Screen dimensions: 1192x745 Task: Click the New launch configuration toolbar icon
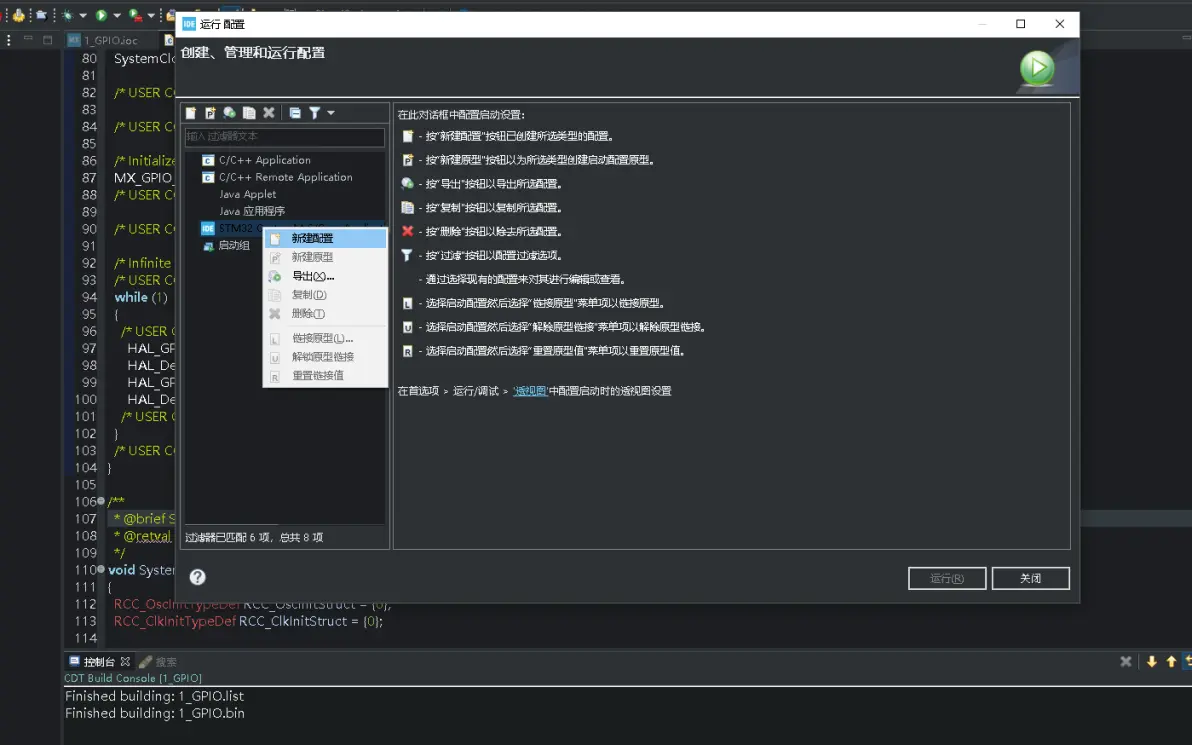[x=191, y=113]
